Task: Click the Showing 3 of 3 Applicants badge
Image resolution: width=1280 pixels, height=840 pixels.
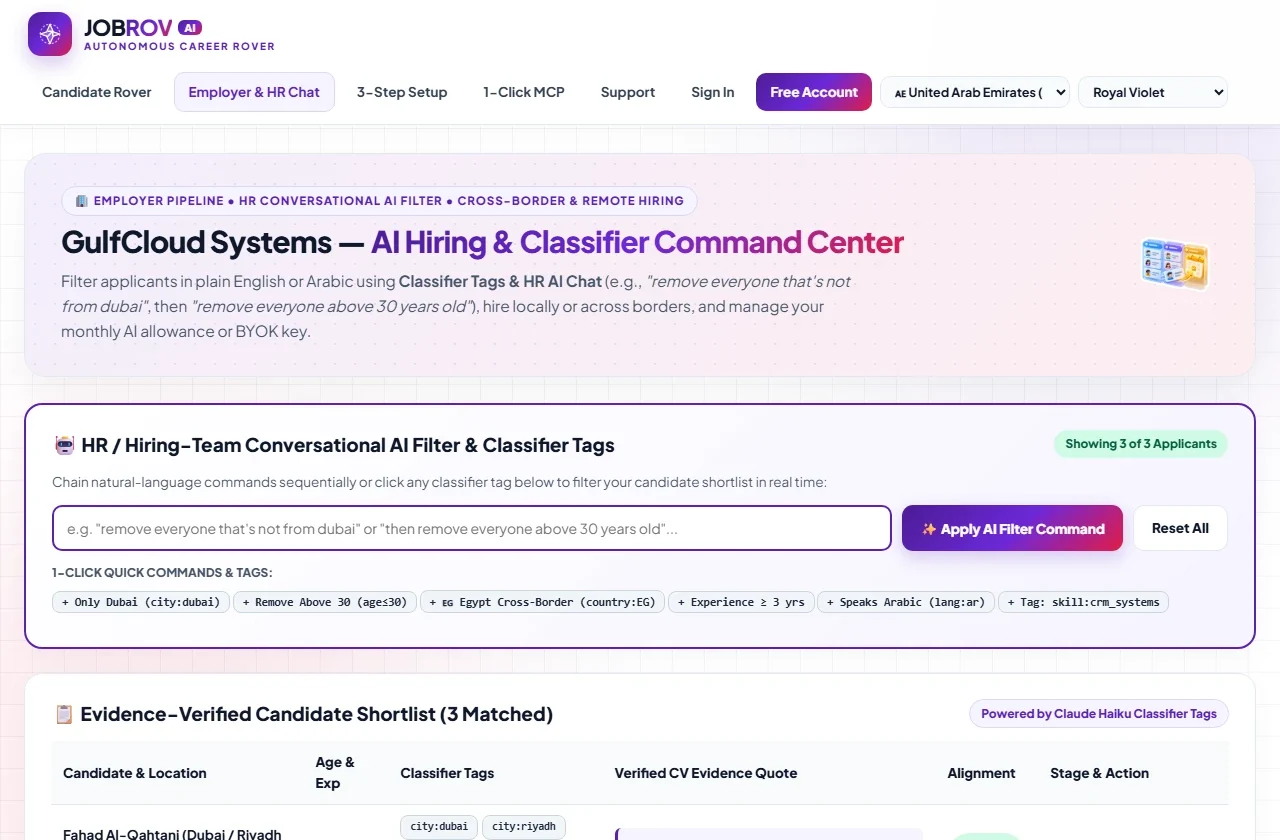Action: (x=1141, y=444)
